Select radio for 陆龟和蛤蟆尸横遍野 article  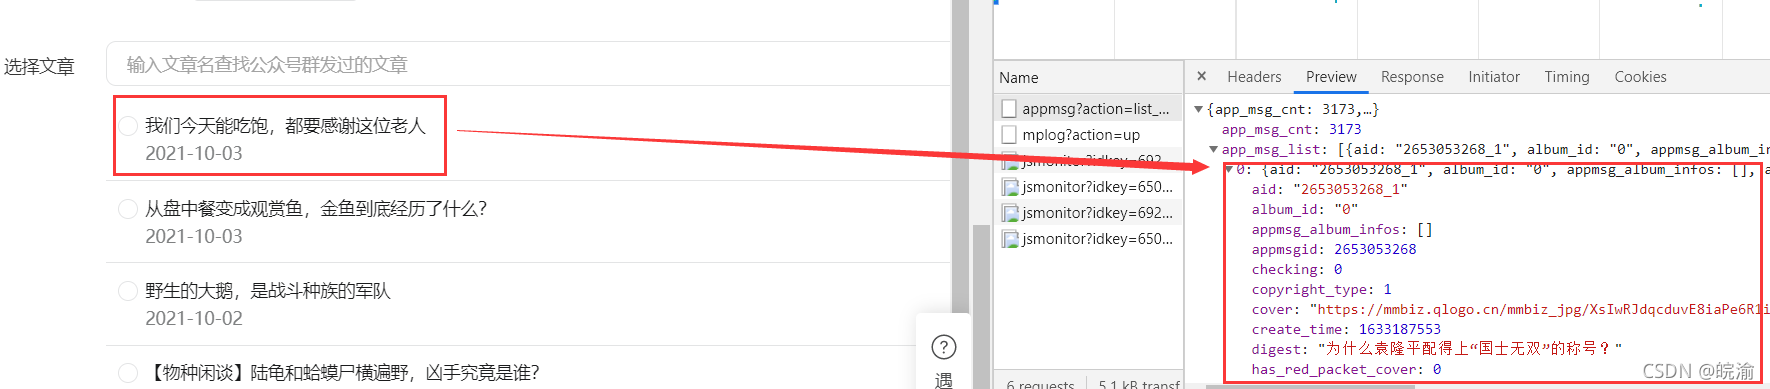(128, 373)
